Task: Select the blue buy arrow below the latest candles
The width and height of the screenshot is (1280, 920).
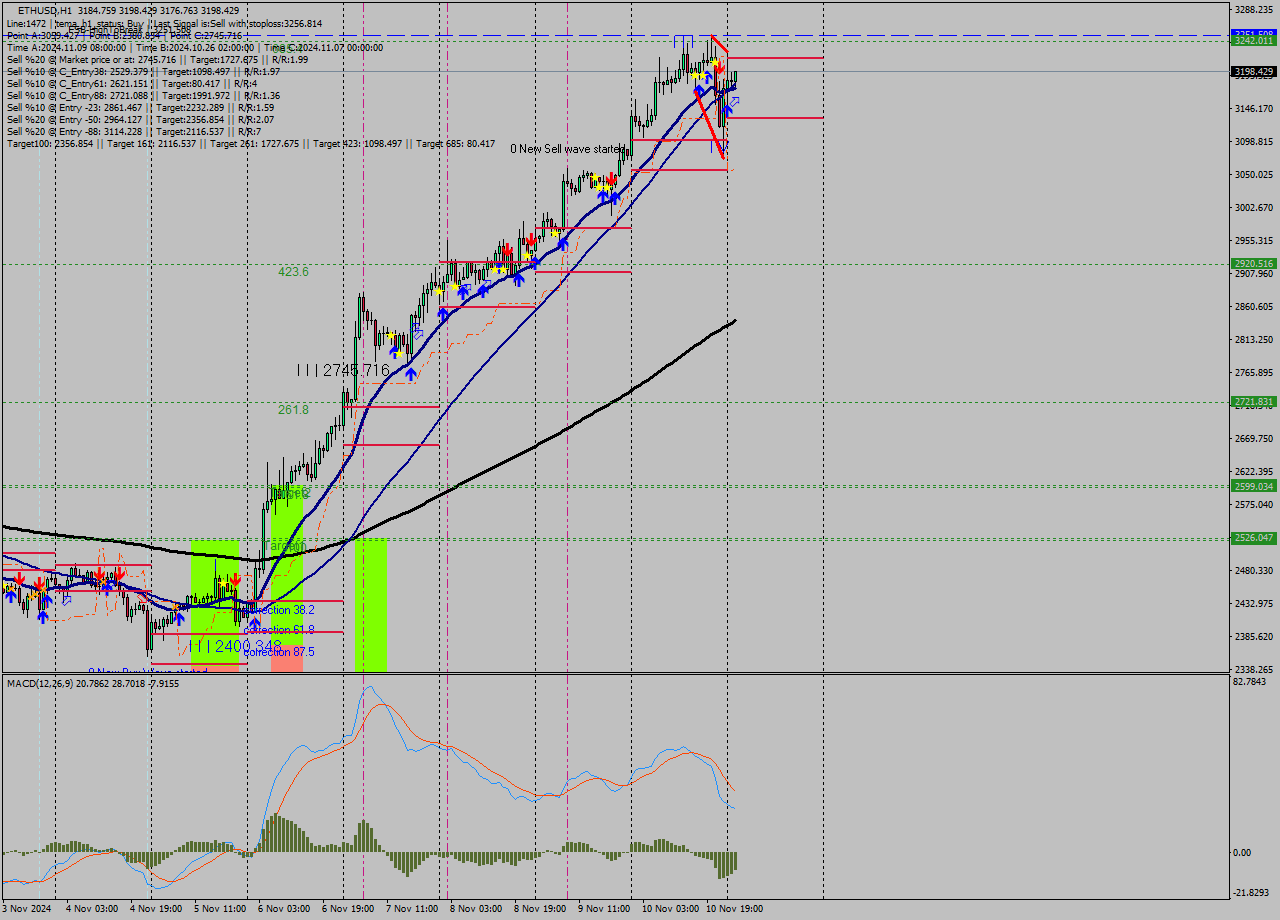Action: (x=727, y=110)
